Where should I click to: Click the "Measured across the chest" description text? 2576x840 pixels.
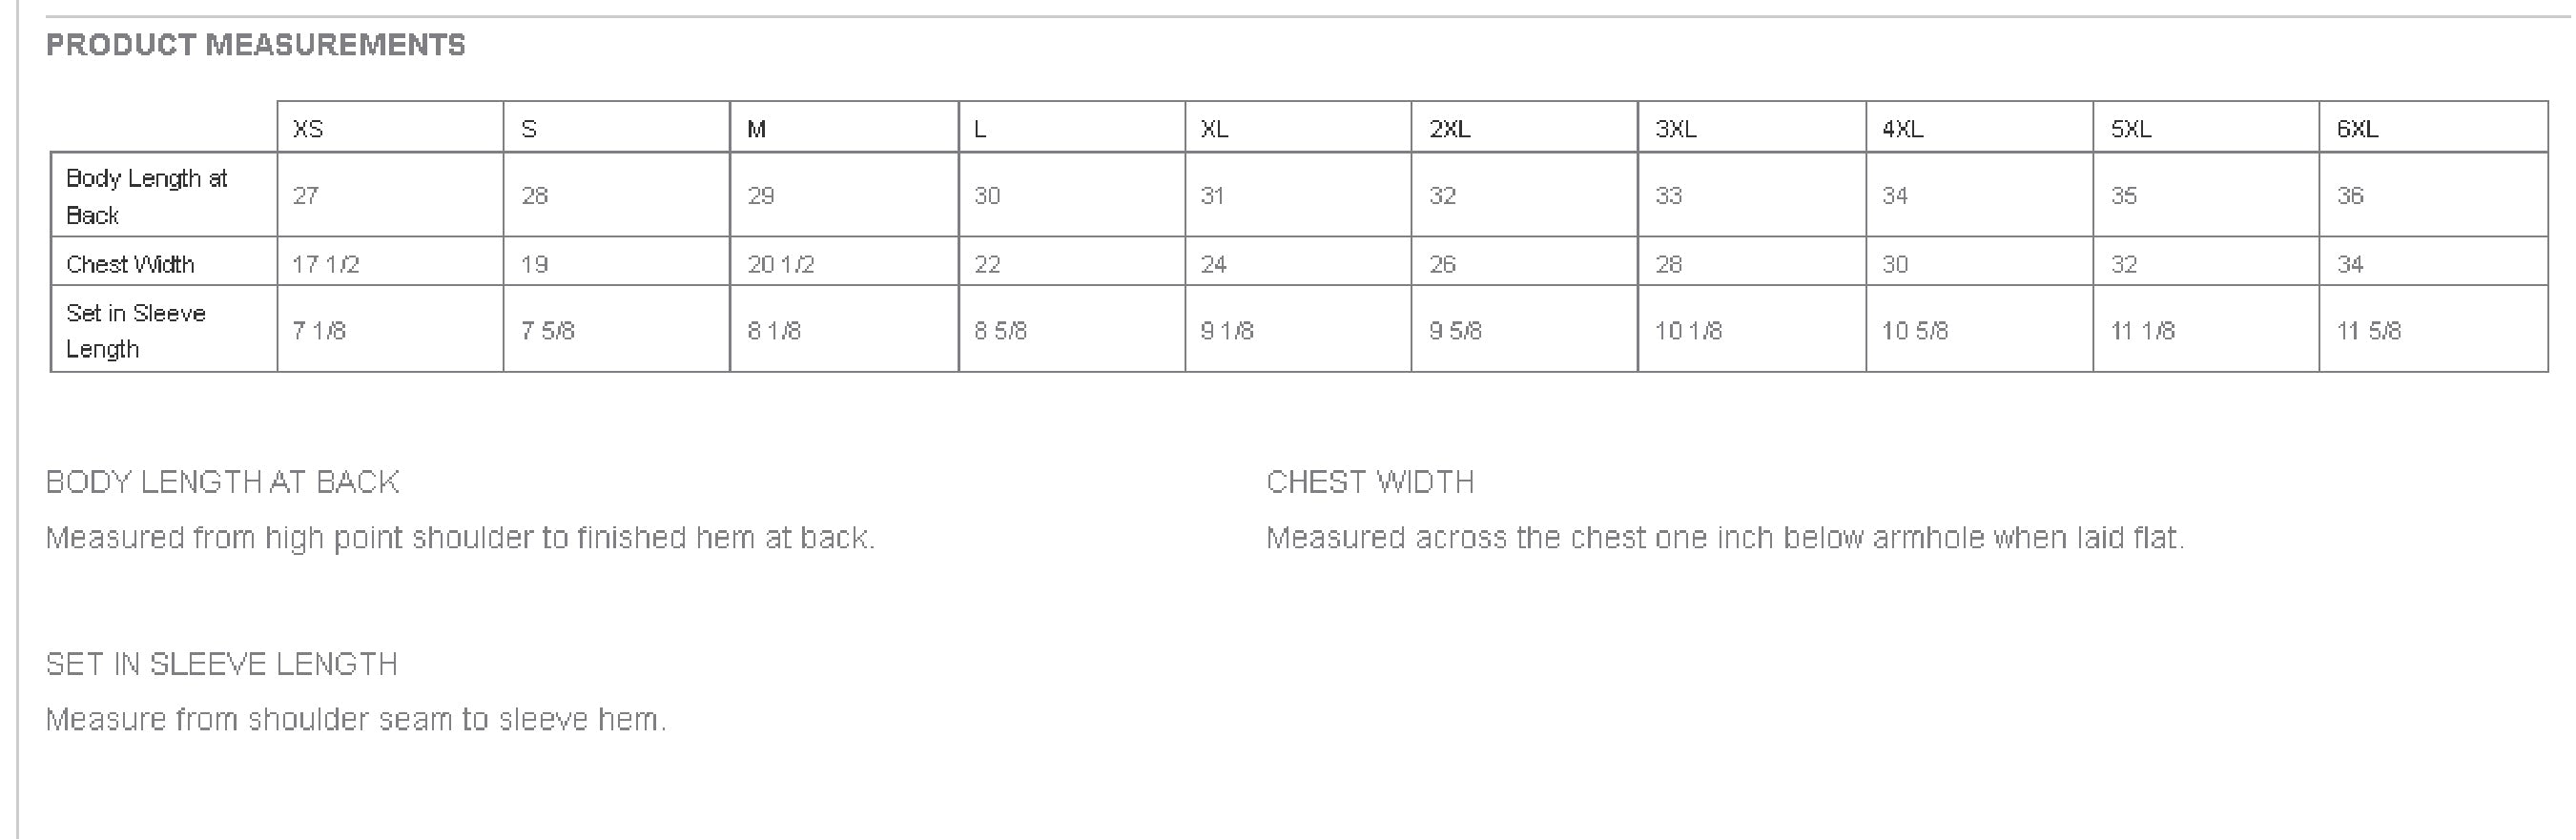tap(1725, 538)
